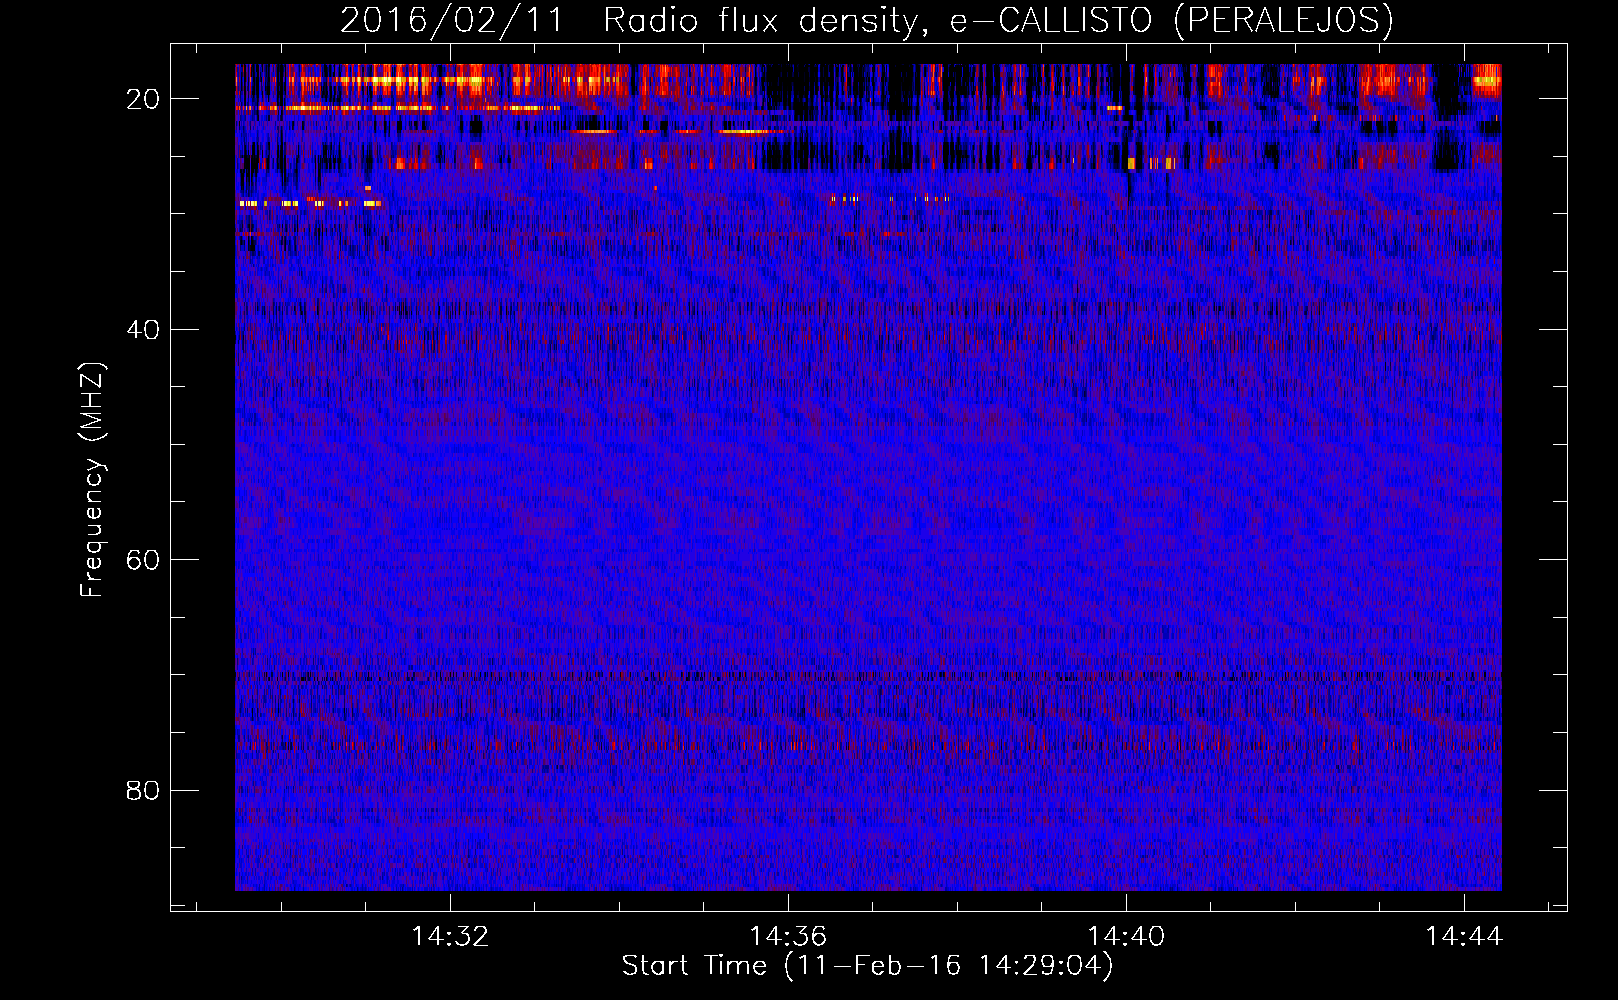Click the 40 MHz frequency tick label

click(x=143, y=330)
